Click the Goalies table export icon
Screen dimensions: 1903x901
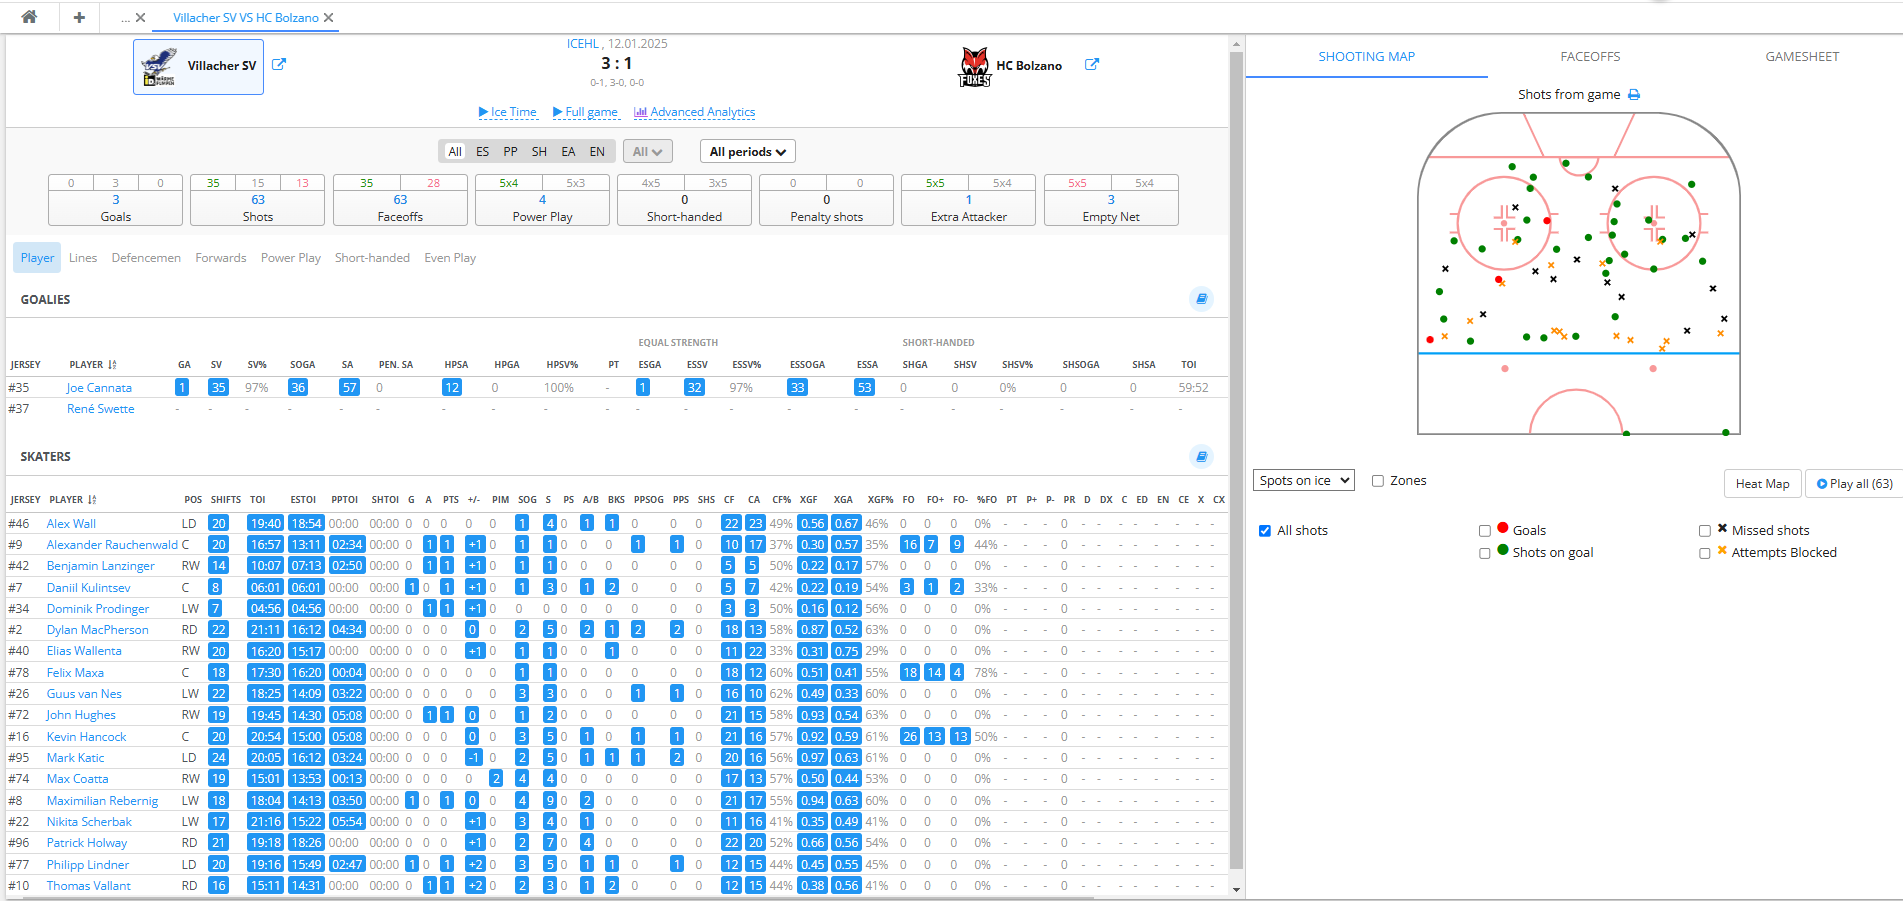[1201, 299]
